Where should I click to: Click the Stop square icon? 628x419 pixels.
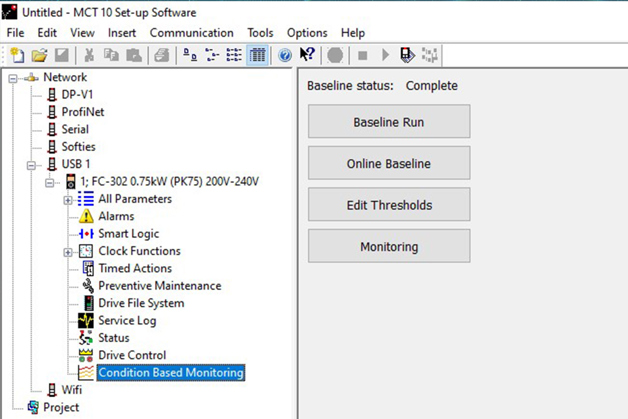[362, 55]
